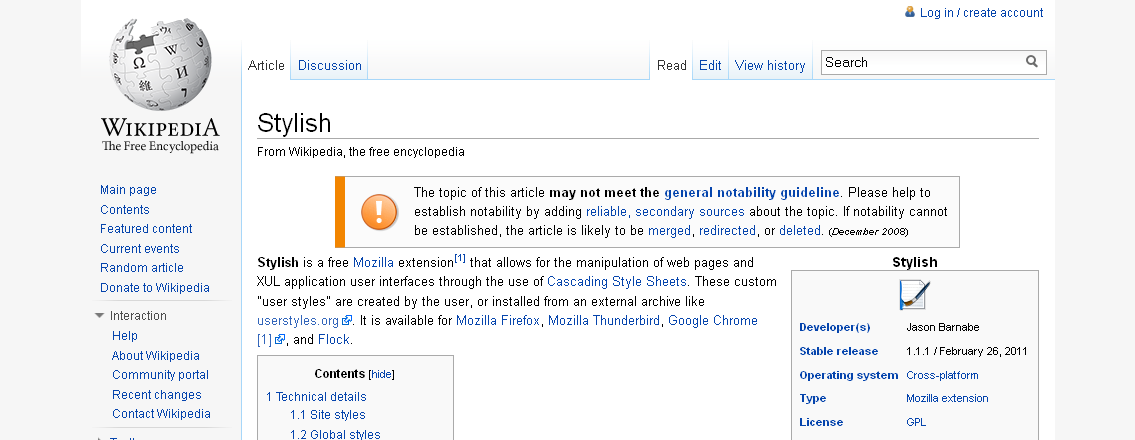
Task: Click Developer(s) infobox label
Action: tap(835, 327)
